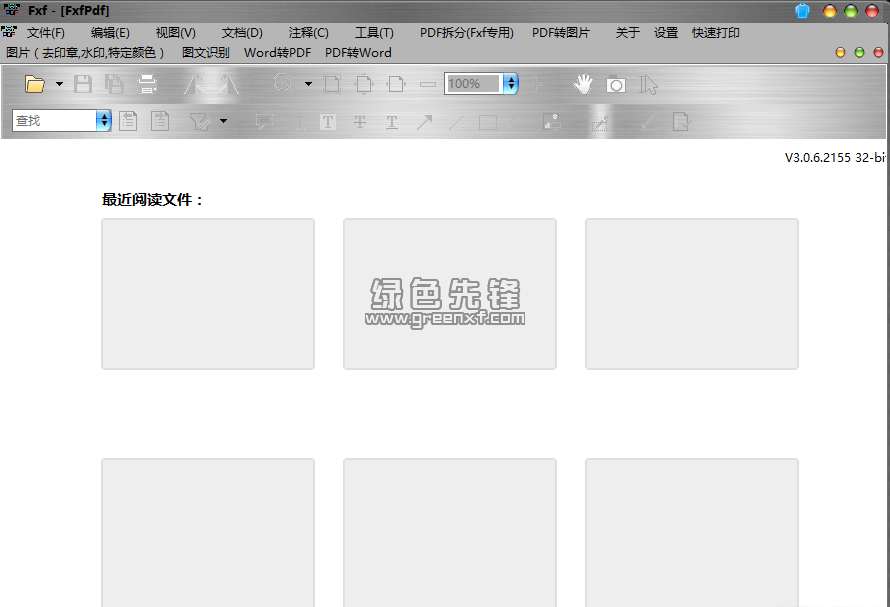
Task: Click 图文识别 menu item
Action: [205, 53]
